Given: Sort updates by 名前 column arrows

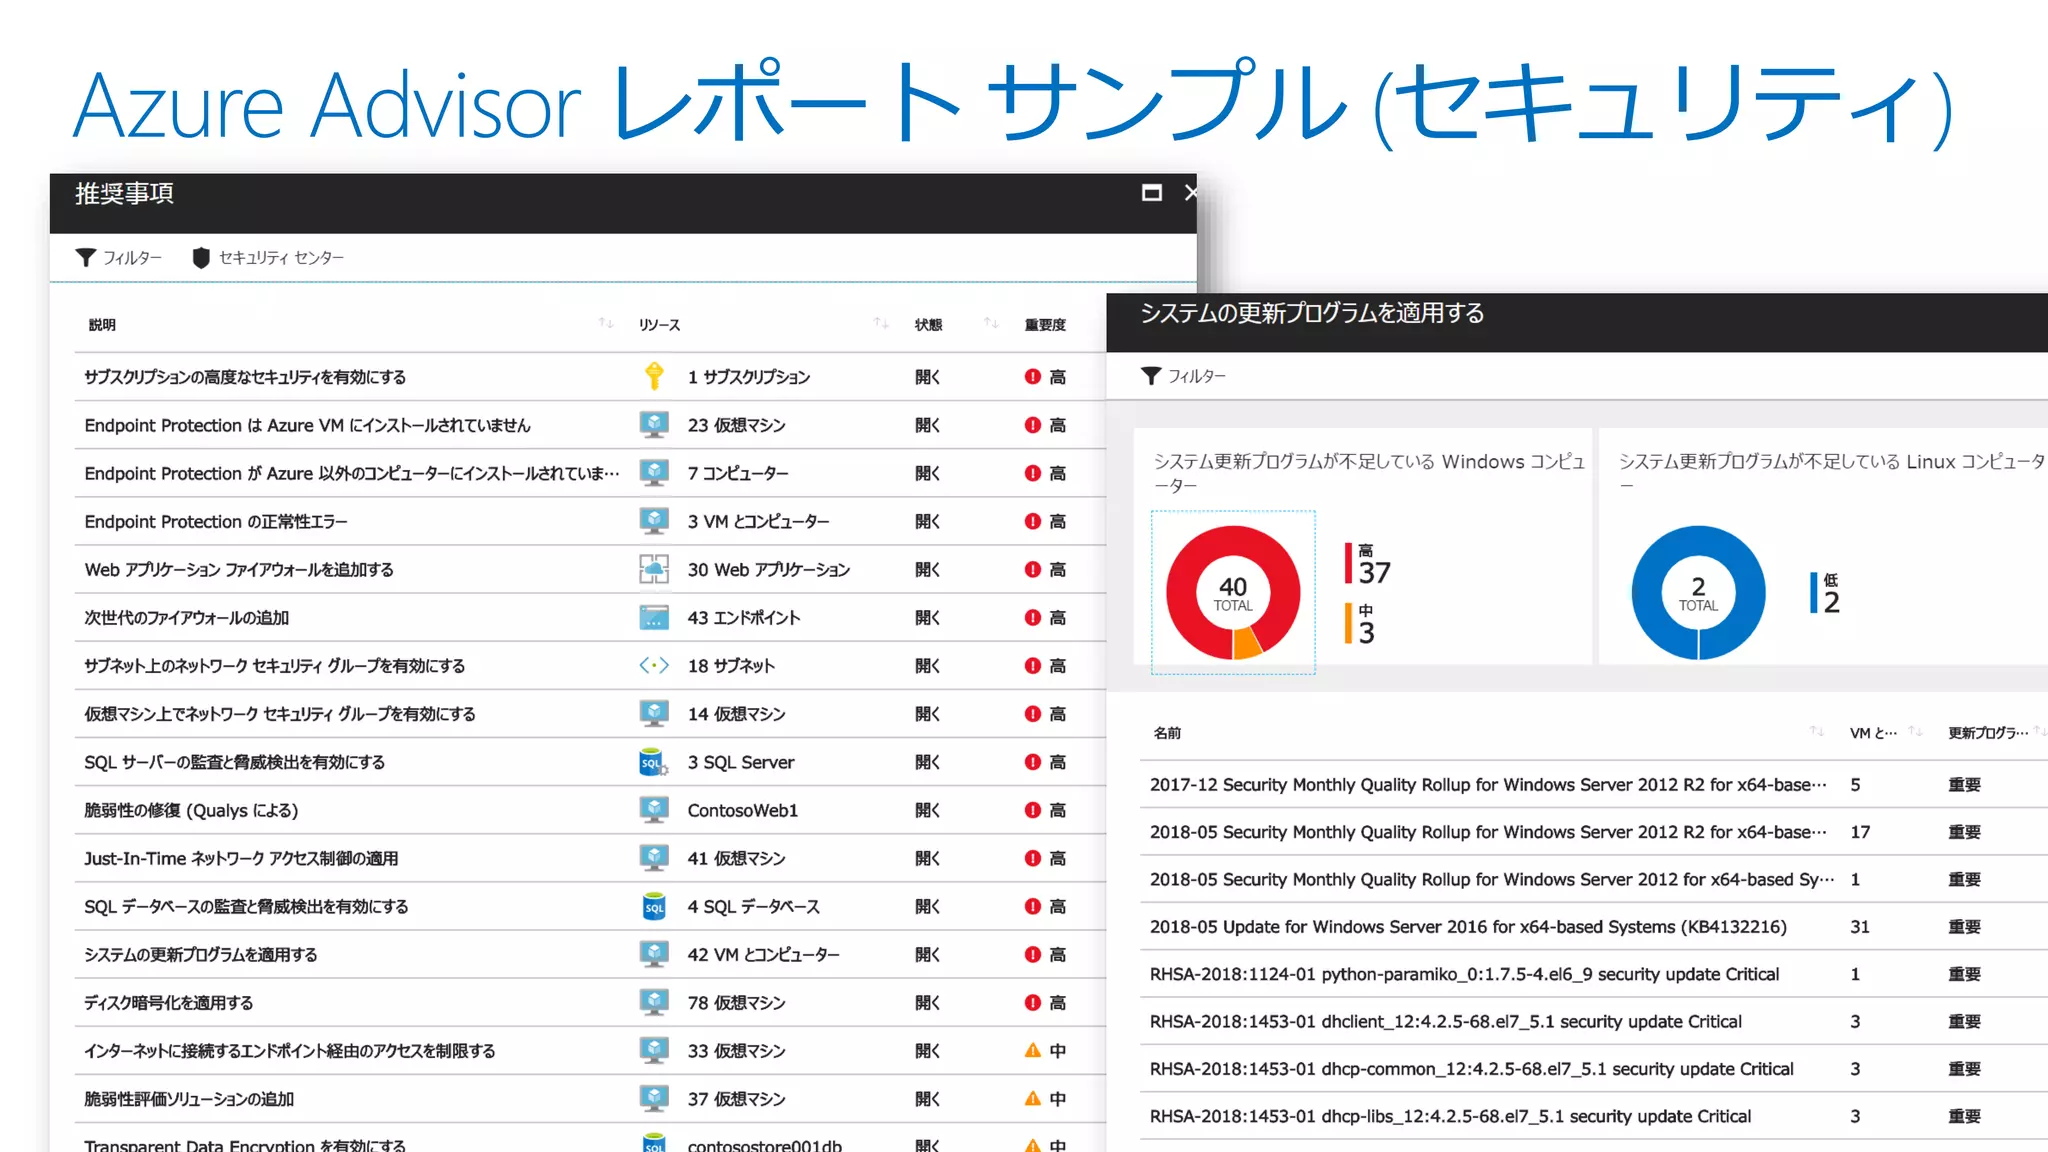Looking at the screenshot, I should coord(1817,732).
